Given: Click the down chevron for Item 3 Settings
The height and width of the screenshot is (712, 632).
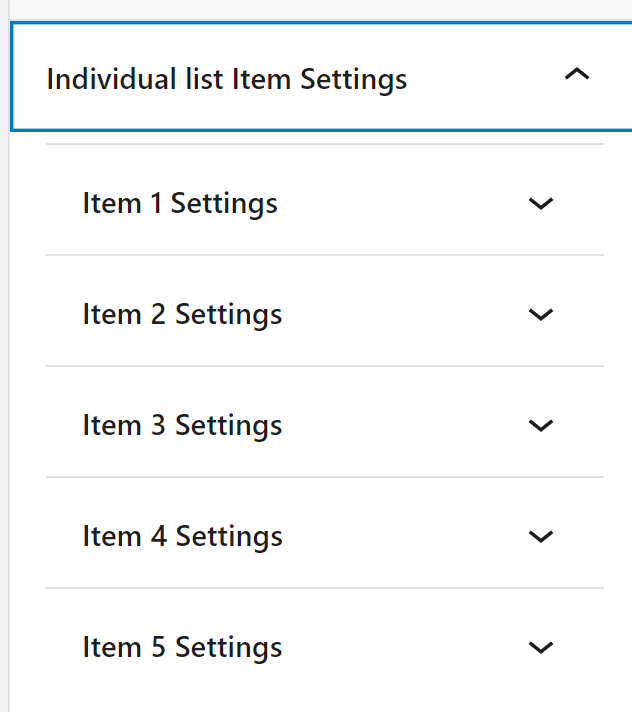Looking at the screenshot, I should click(541, 426).
